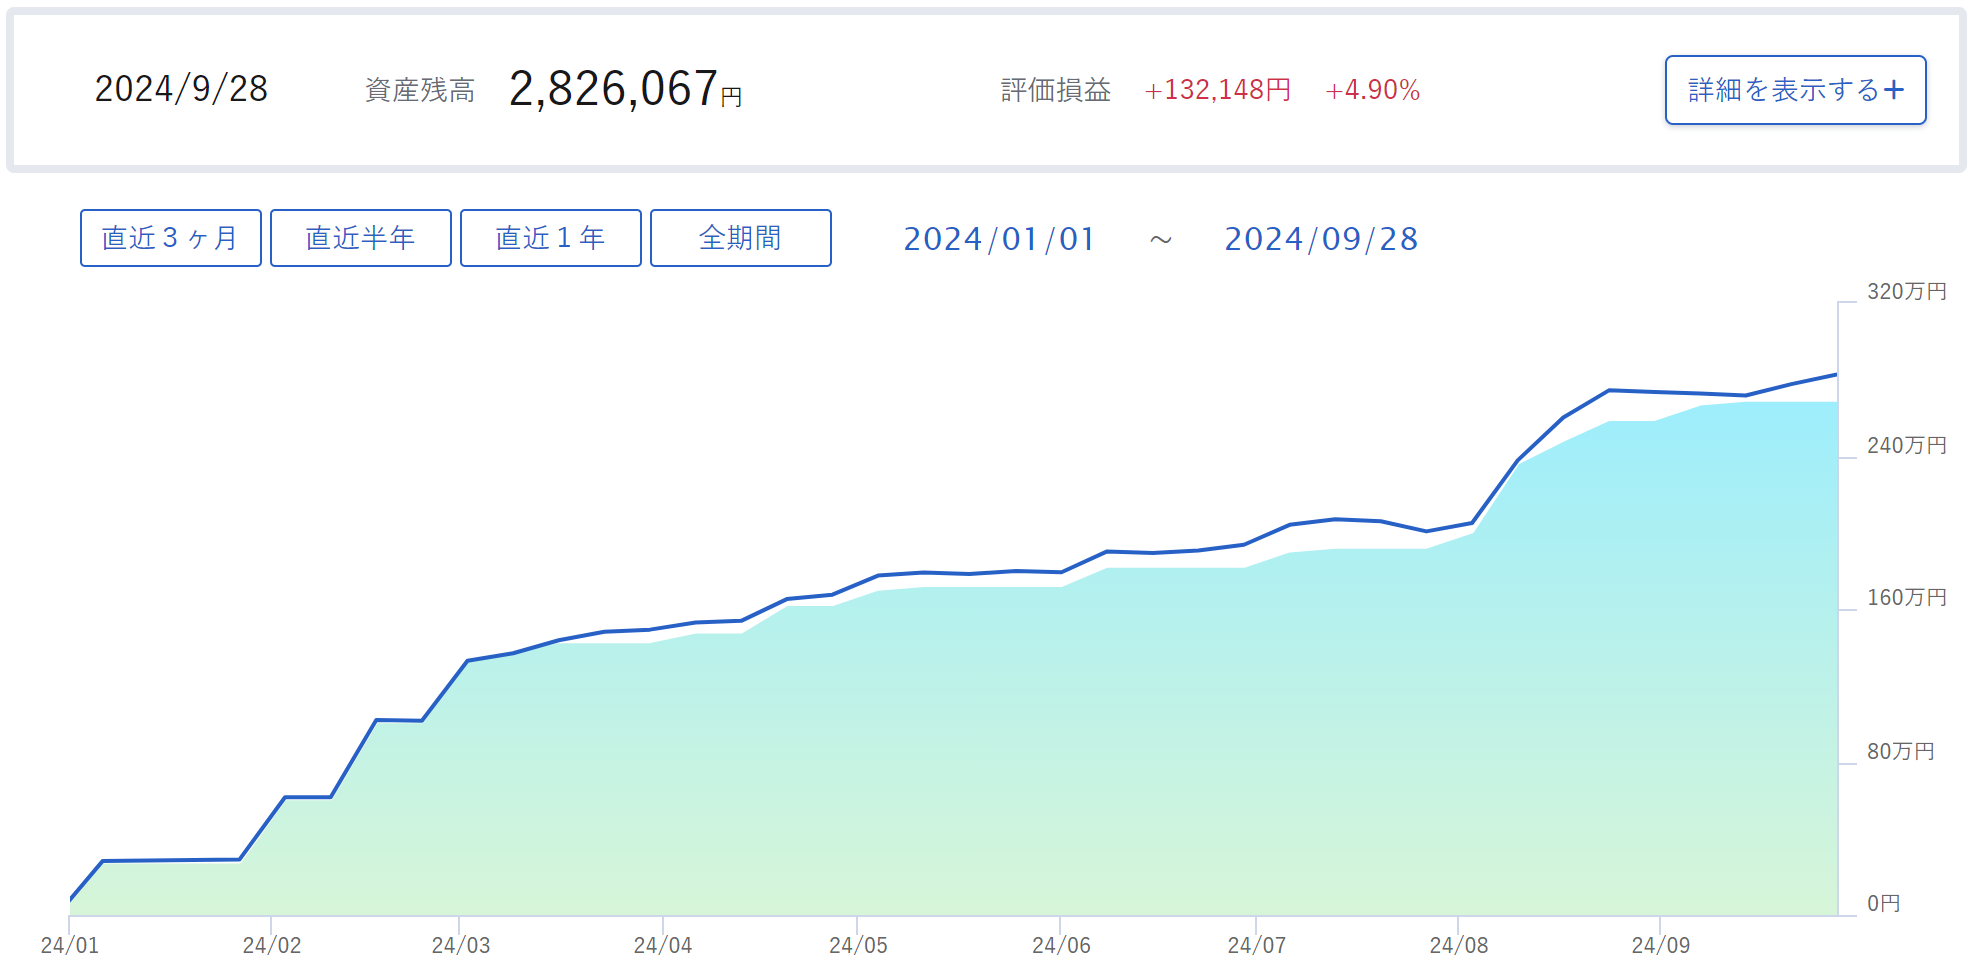The image size is (1968, 972).
Task: Click the 0円 axis label
Action: (x=1884, y=903)
